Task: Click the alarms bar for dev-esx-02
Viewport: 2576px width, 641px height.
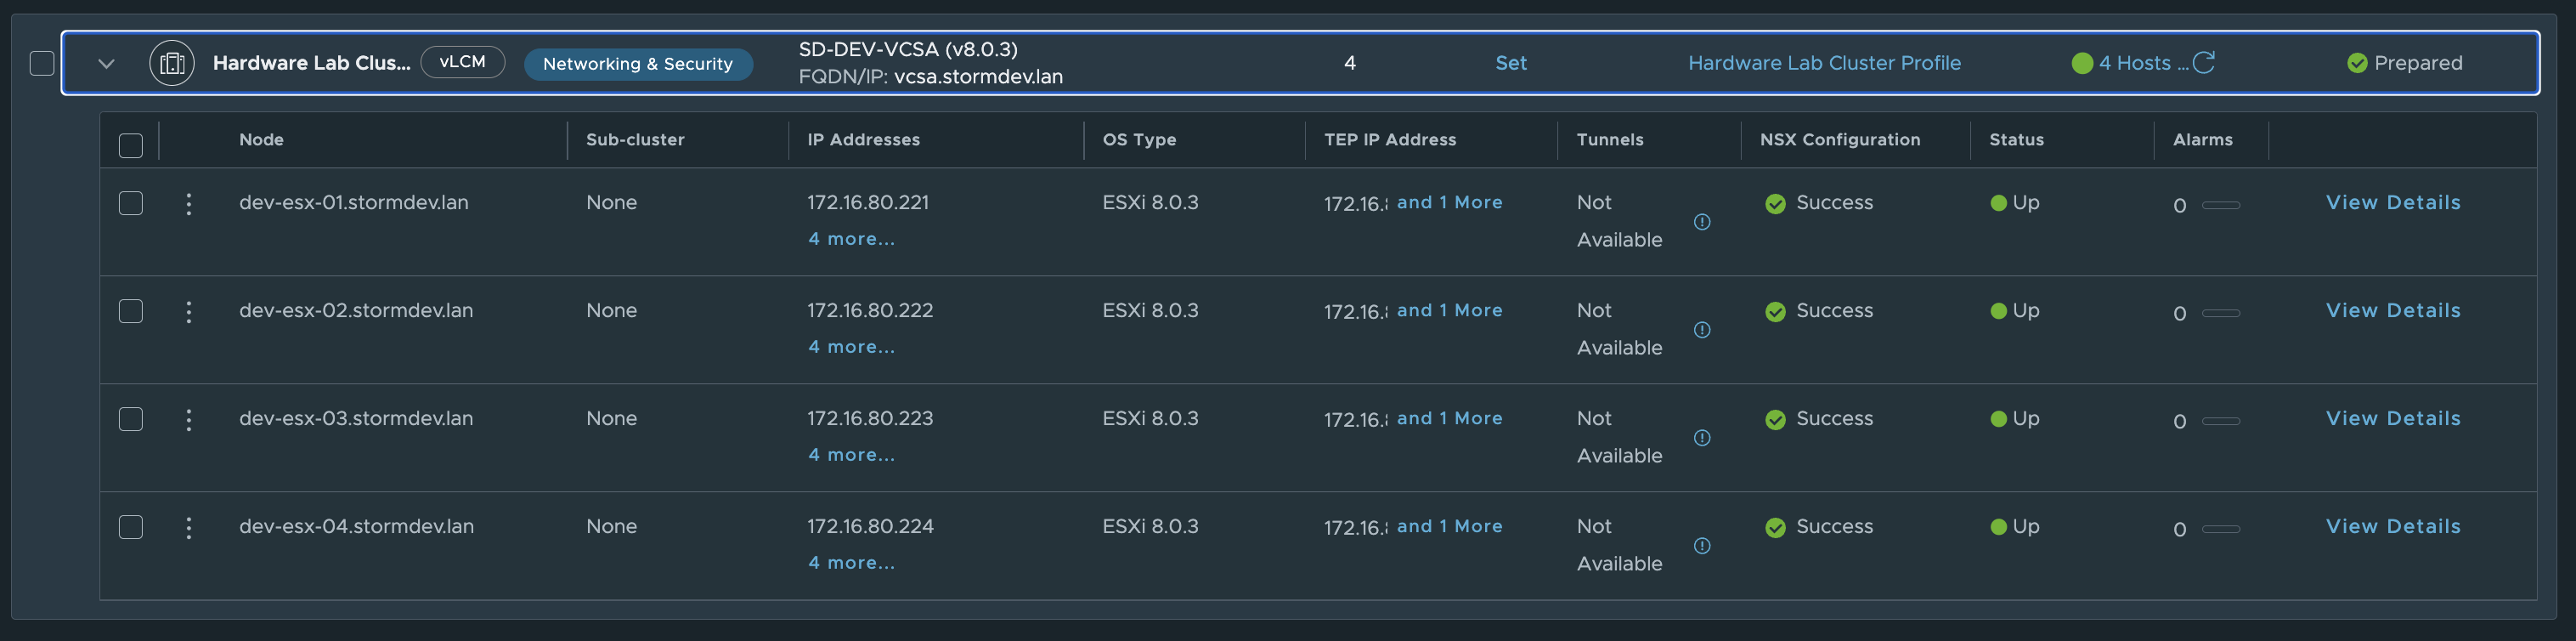Action: (2220, 313)
